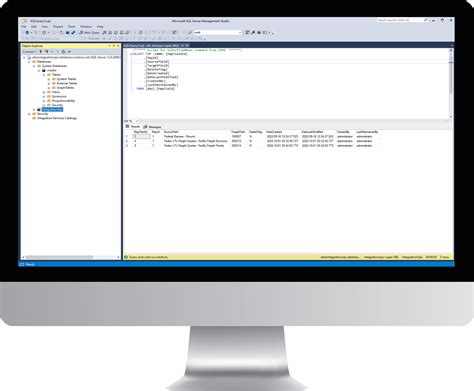Expand the Programmability folder

point(44,101)
